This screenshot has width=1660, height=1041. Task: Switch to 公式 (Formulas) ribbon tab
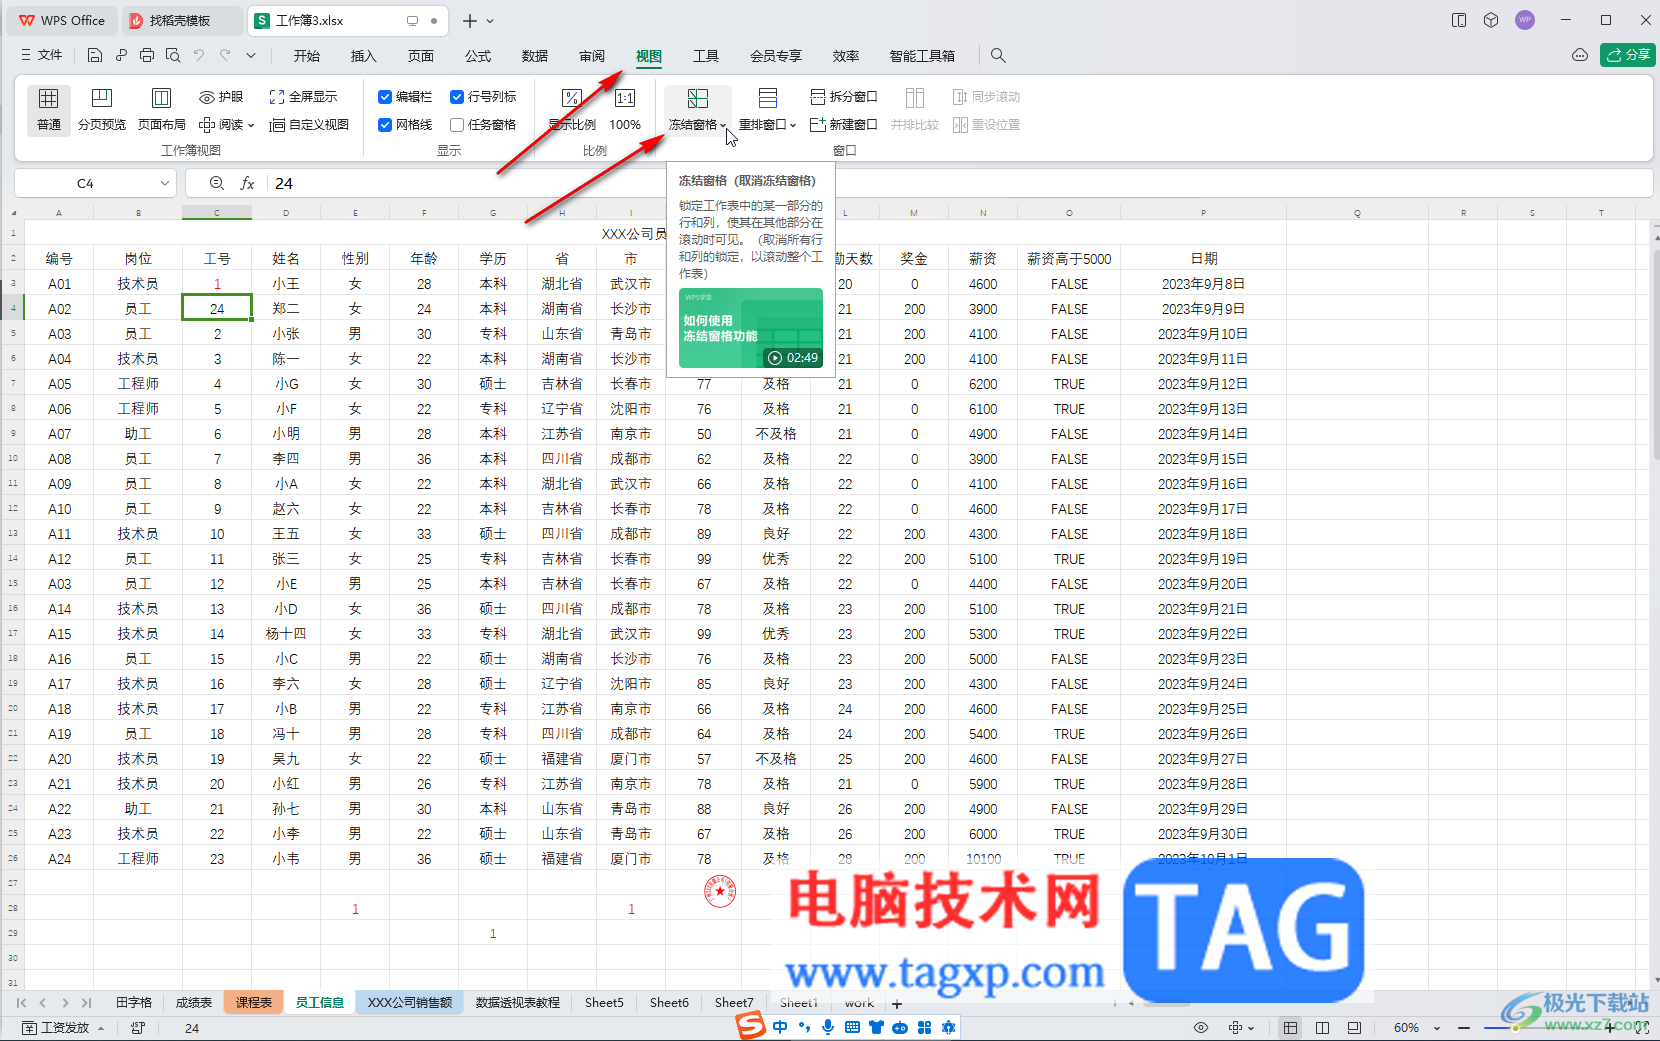tap(478, 56)
